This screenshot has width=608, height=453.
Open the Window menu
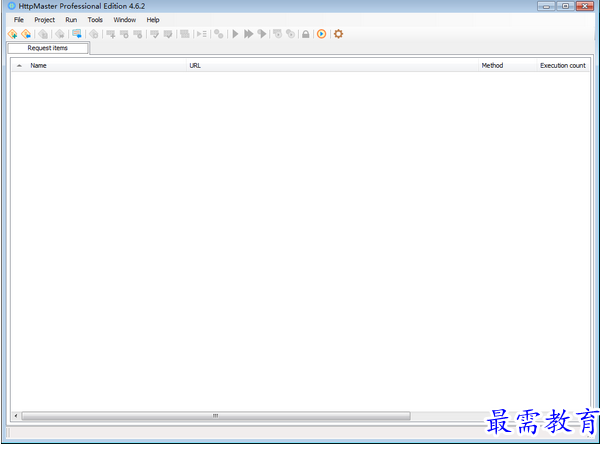tap(124, 20)
